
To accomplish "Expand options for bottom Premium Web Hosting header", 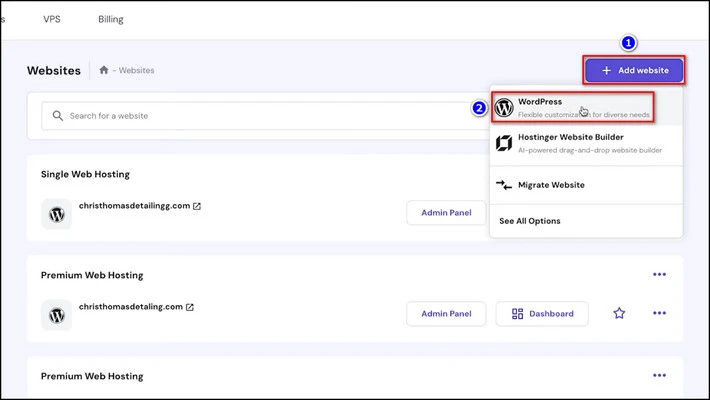I will tap(659, 376).
